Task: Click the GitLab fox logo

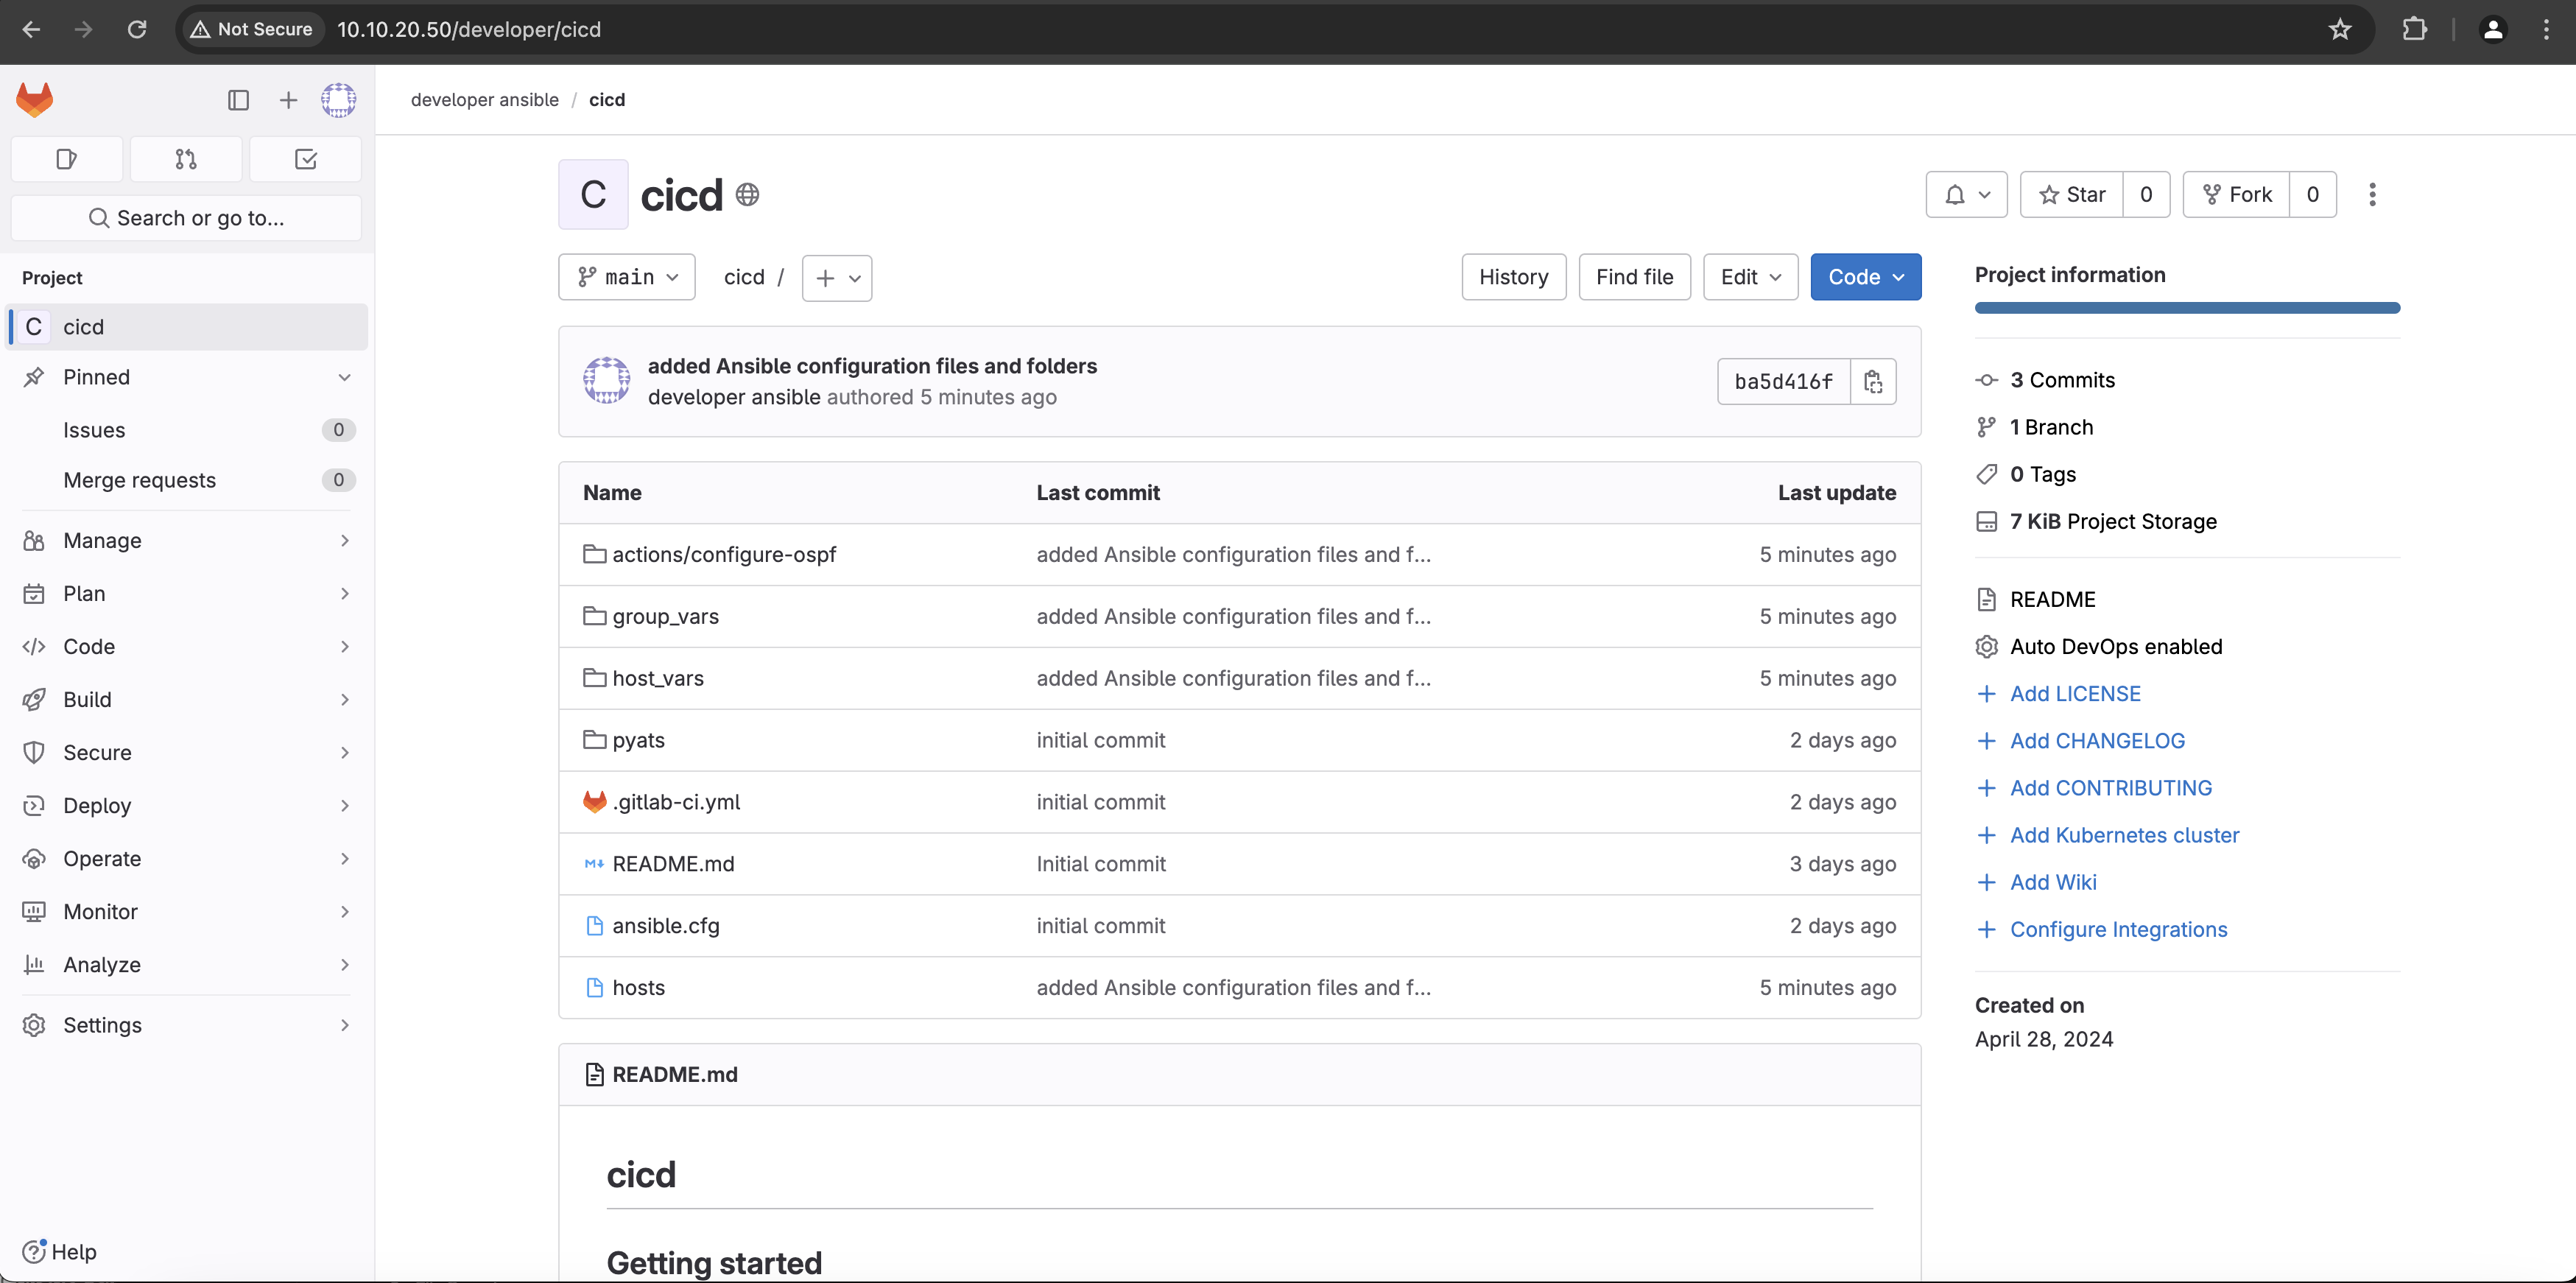Action: 34,100
